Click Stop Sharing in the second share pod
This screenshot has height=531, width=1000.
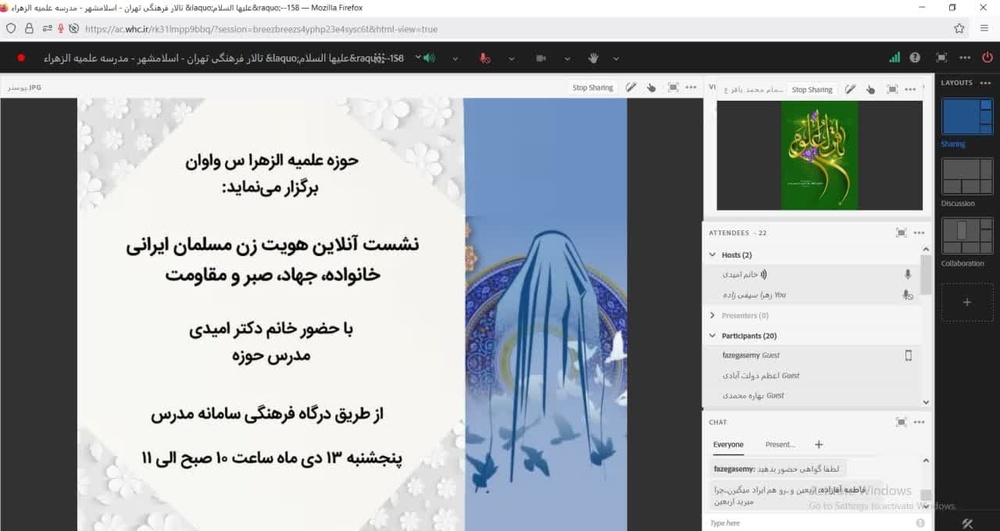point(812,90)
